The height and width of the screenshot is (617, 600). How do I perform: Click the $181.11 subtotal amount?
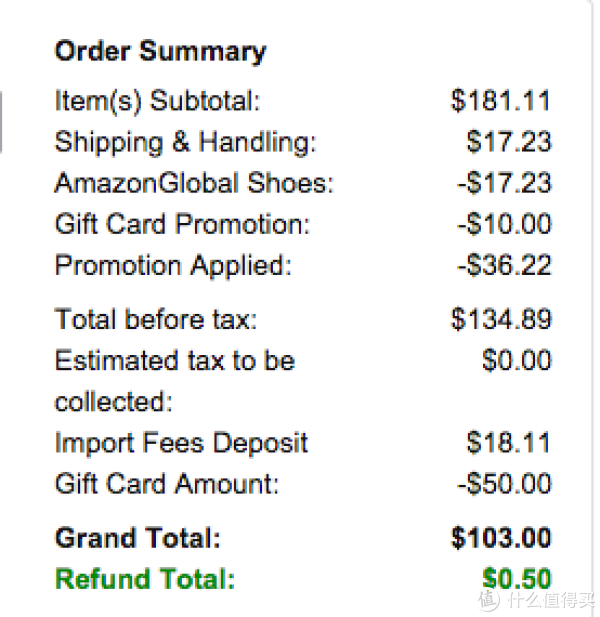(x=500, y=101)
